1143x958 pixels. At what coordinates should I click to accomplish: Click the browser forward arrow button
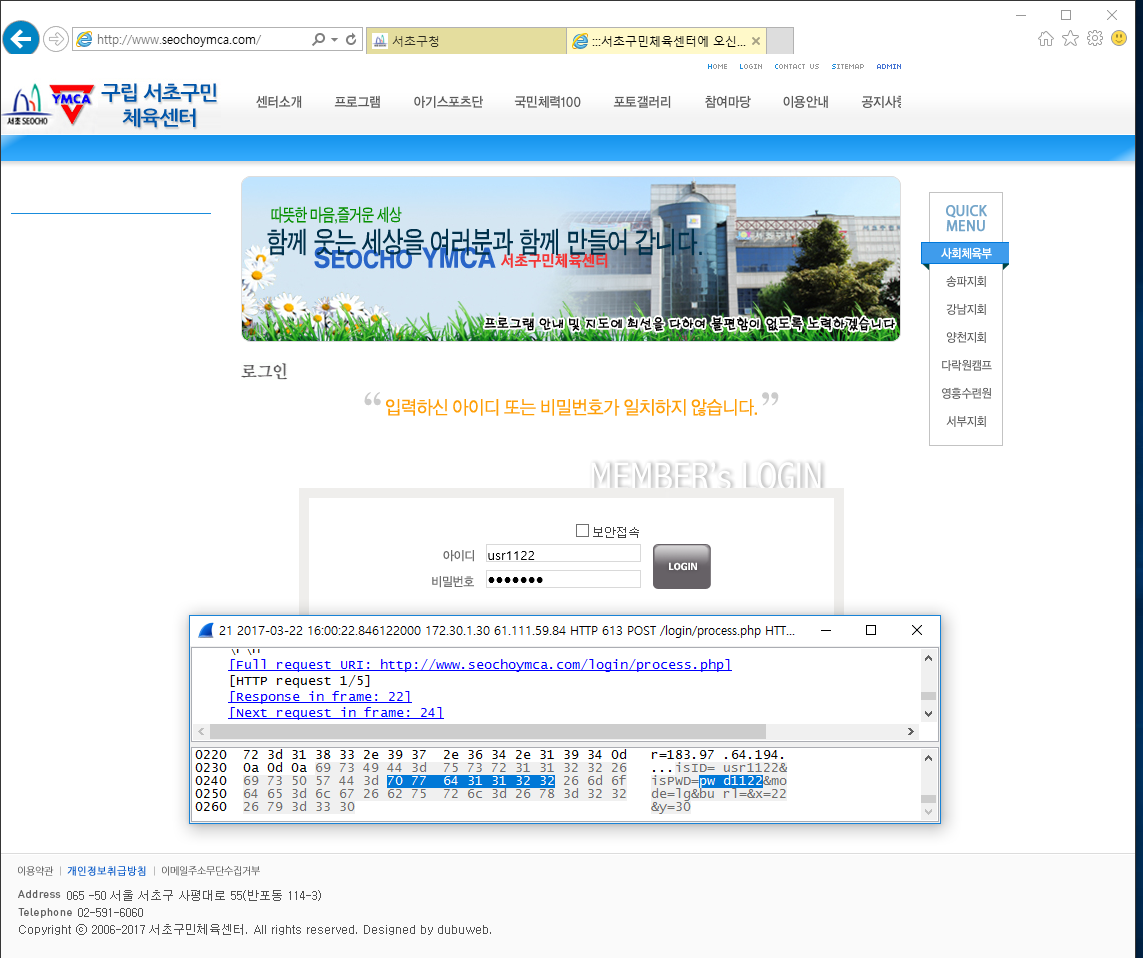point(55,39)
